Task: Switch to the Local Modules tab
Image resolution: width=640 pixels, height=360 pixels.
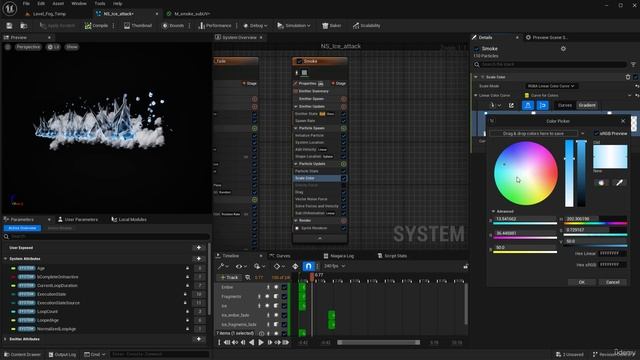Action: [x=129, y=220]
